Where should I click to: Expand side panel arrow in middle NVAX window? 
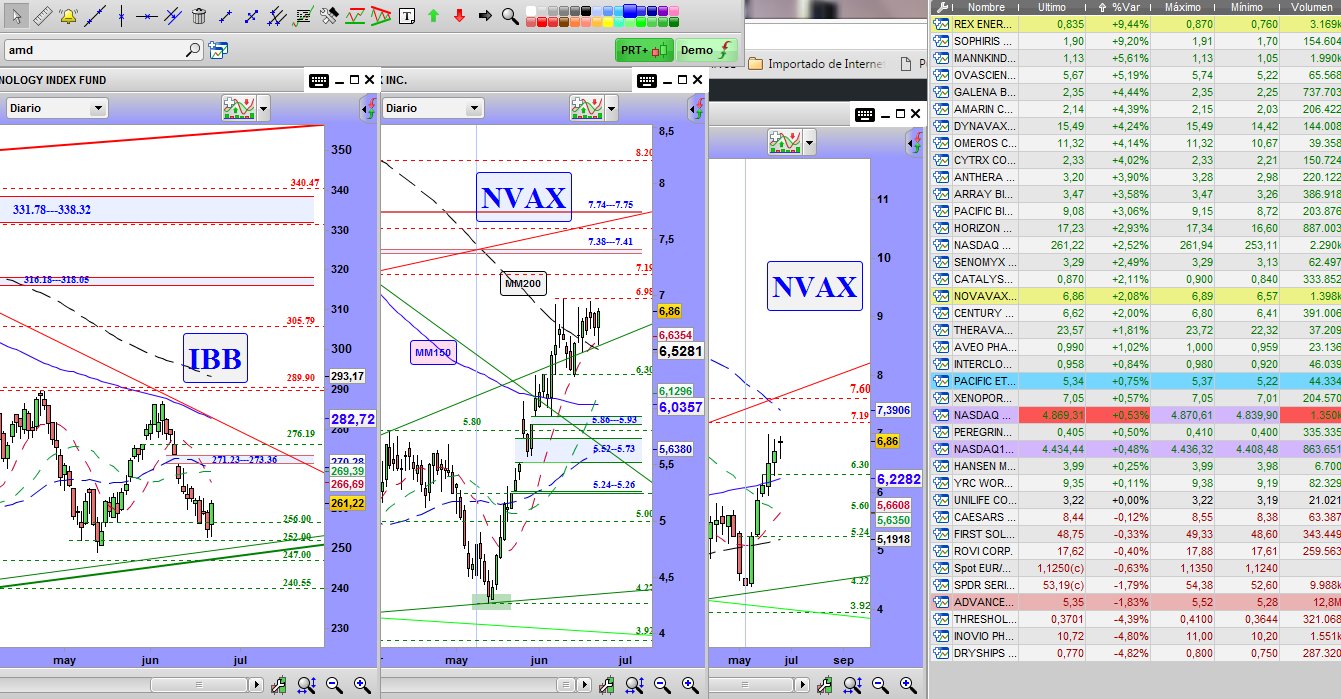tap(696, 108)
